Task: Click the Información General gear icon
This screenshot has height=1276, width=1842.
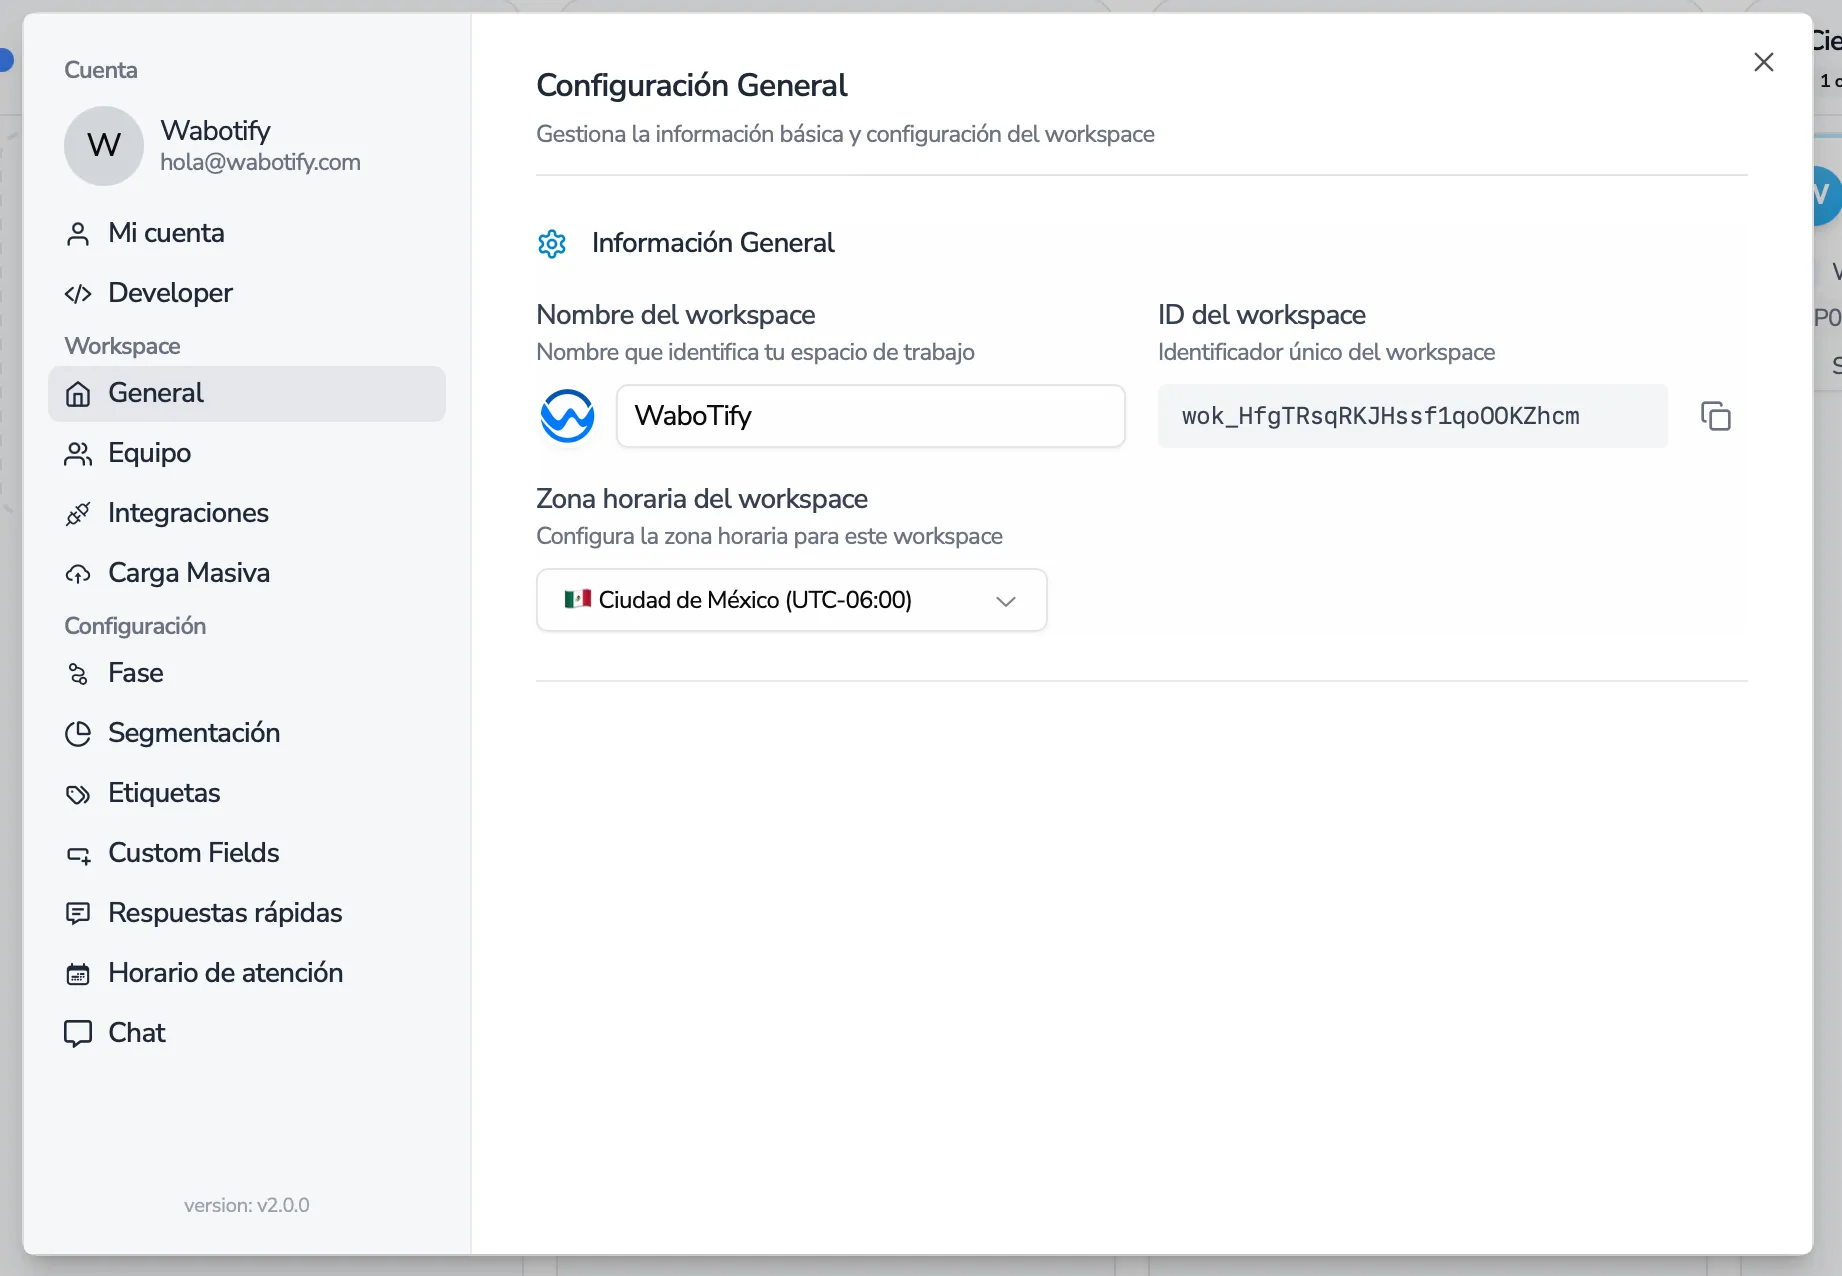Action: [x=552, y=243]
